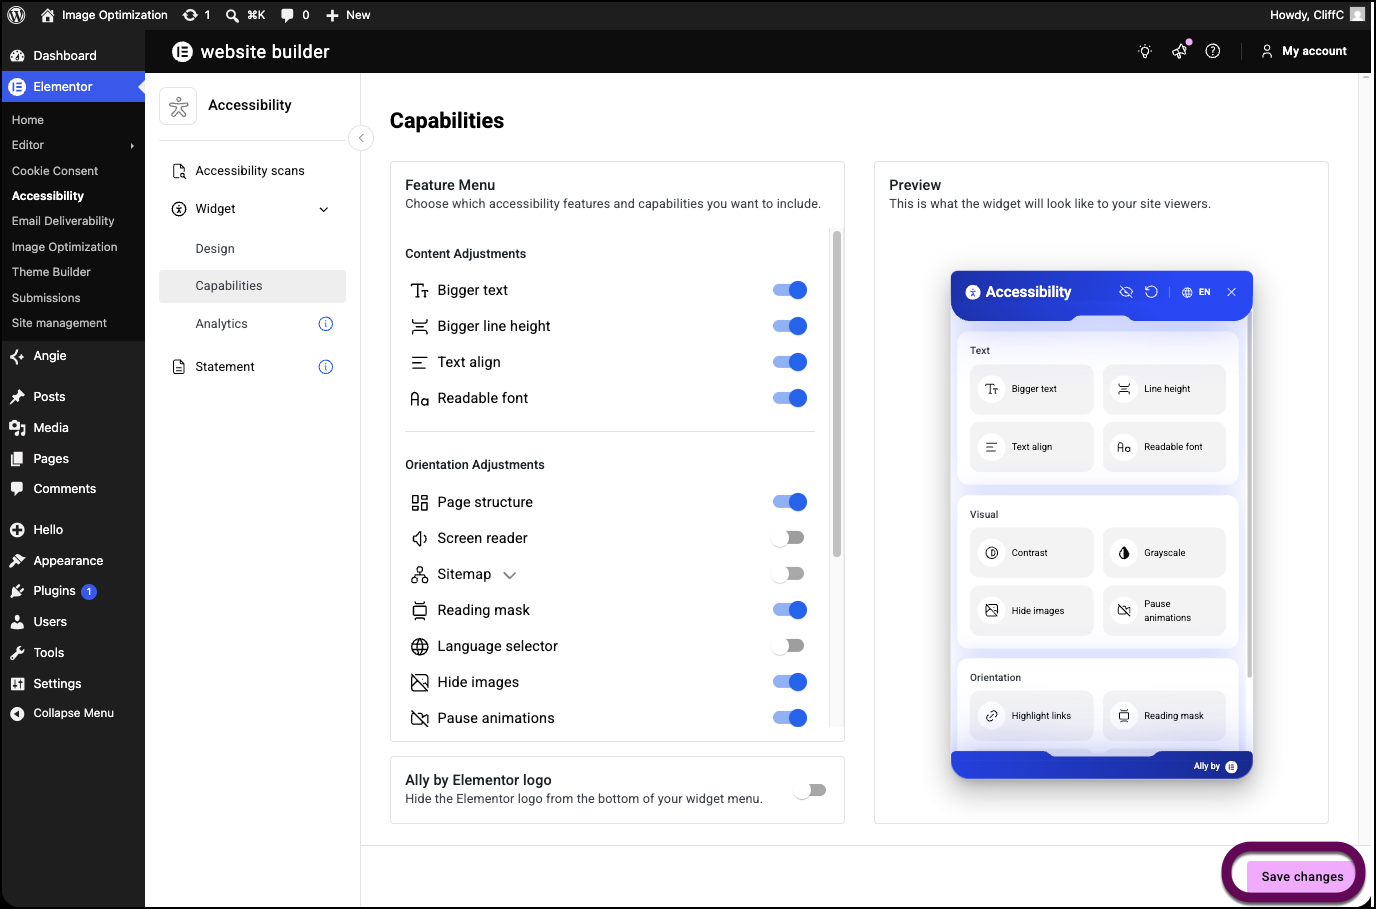Click the Grayscale button in preview
The image size is (1376, 909).
(1164, 553)
